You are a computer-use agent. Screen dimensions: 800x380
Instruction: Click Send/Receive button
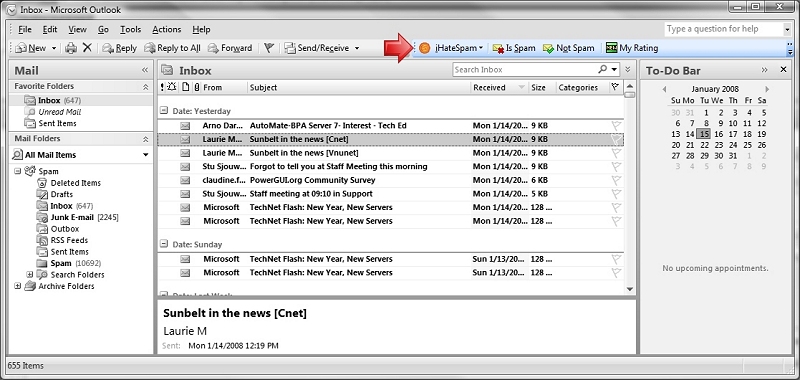[317, 48]
